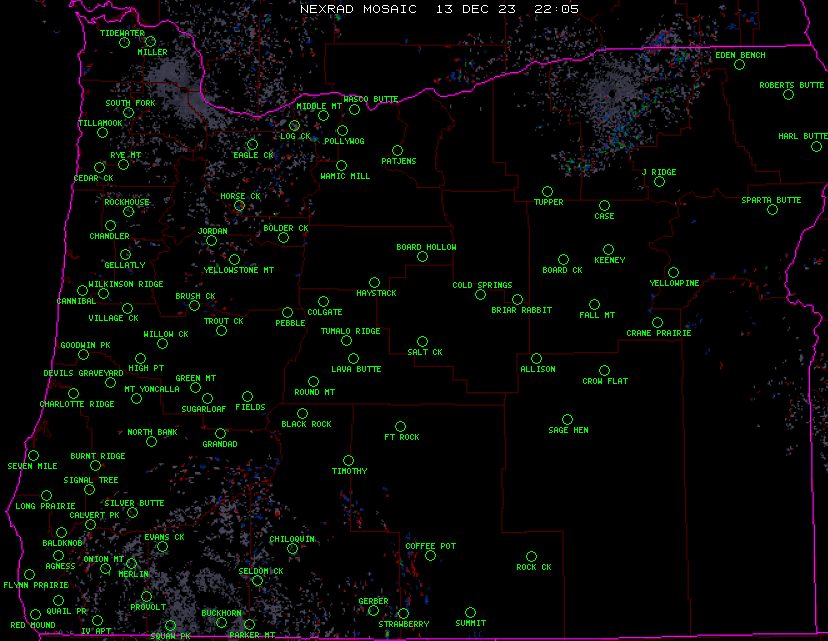Click the 22:05 timestamp in header
The height and width of the screenshot is (641, 828).
(556, 8)
